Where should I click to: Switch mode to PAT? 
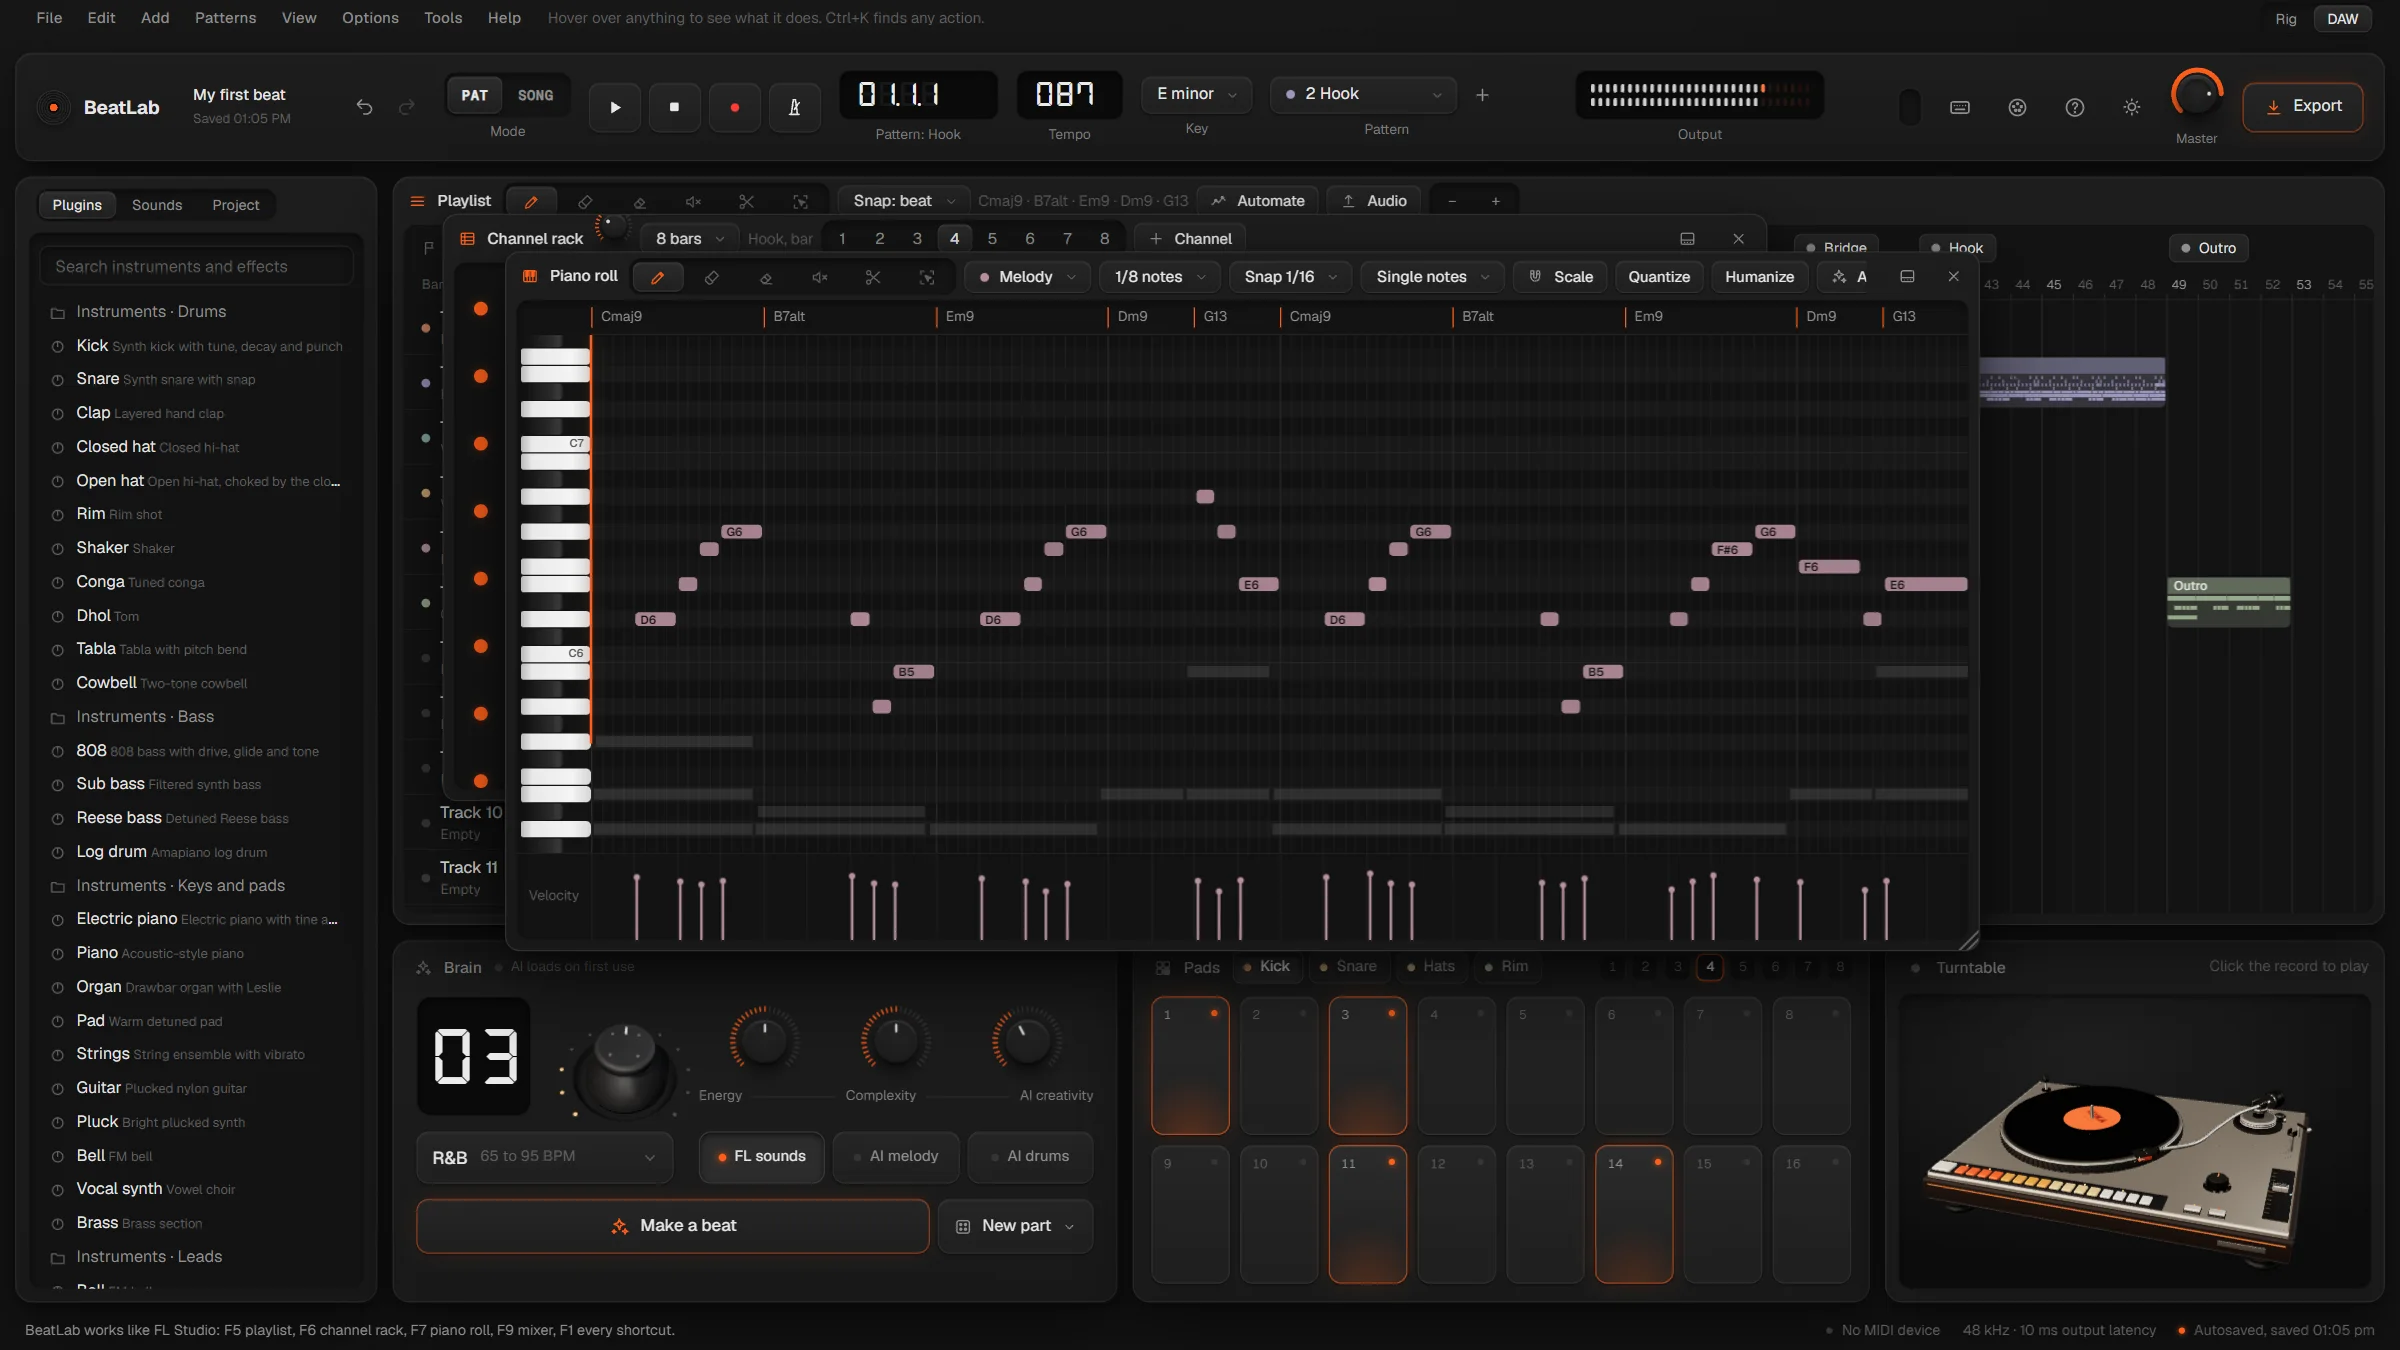[x=474, y=96]
